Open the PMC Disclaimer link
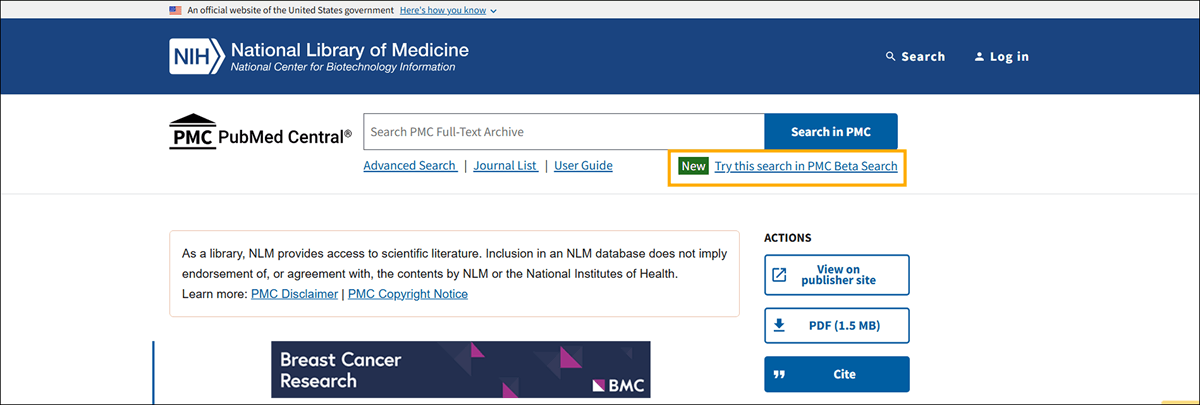 (294, 294)
